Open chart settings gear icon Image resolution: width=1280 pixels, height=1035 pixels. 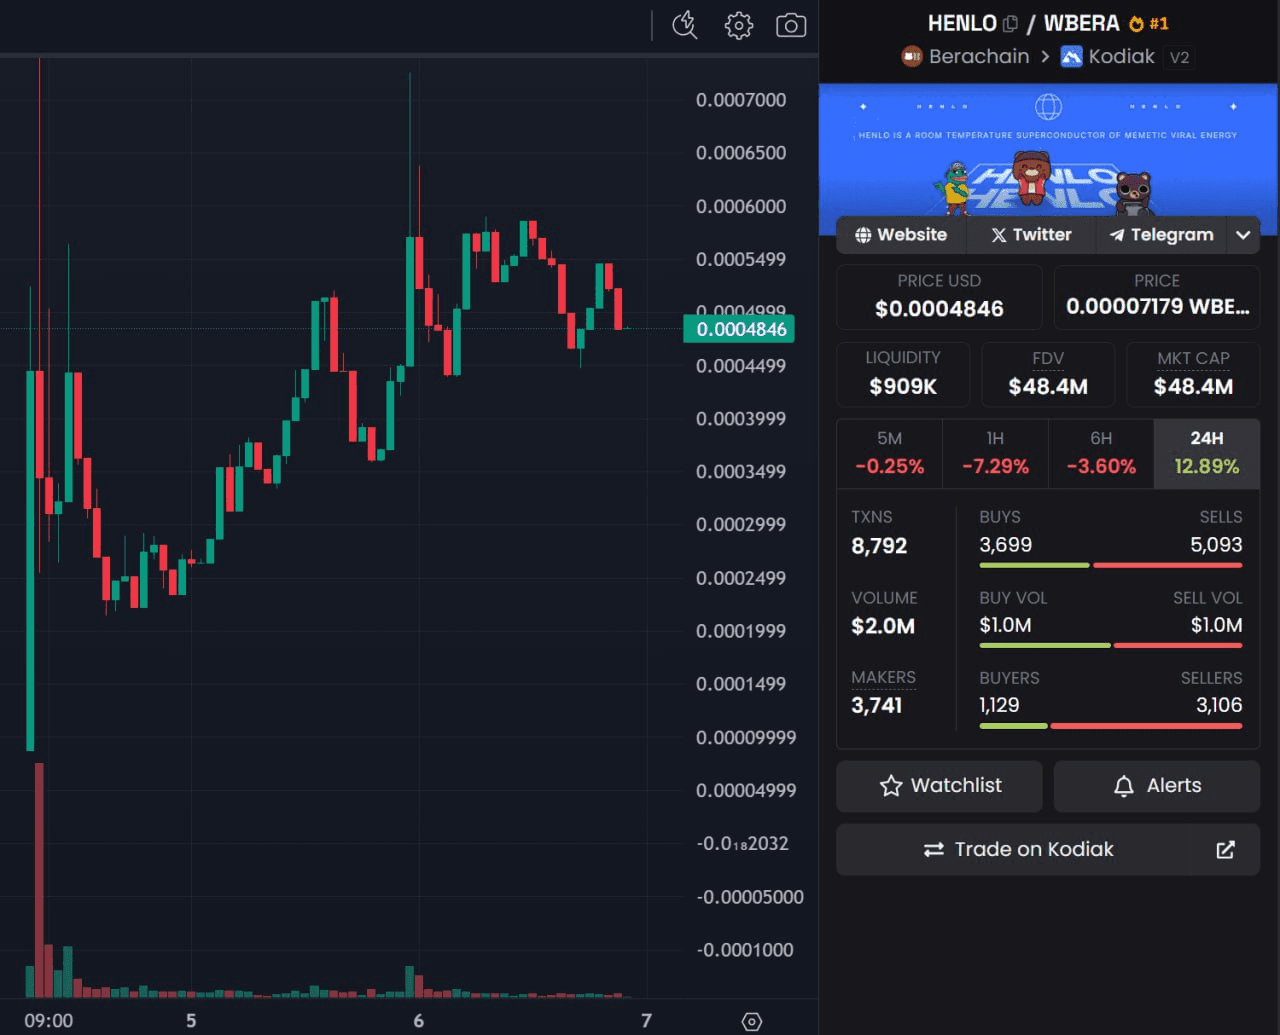click(x=739, y=25)
